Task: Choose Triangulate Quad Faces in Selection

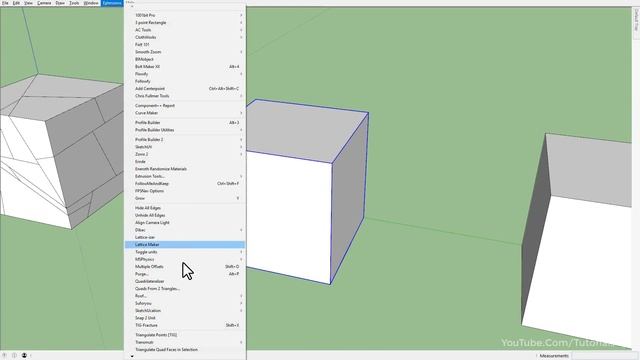Action: point(184,350)
